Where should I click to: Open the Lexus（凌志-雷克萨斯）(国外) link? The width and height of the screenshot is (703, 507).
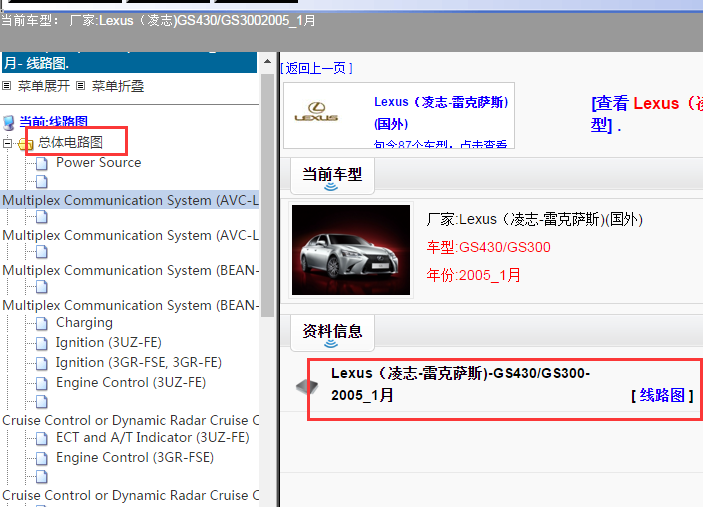tap(441, 113)
